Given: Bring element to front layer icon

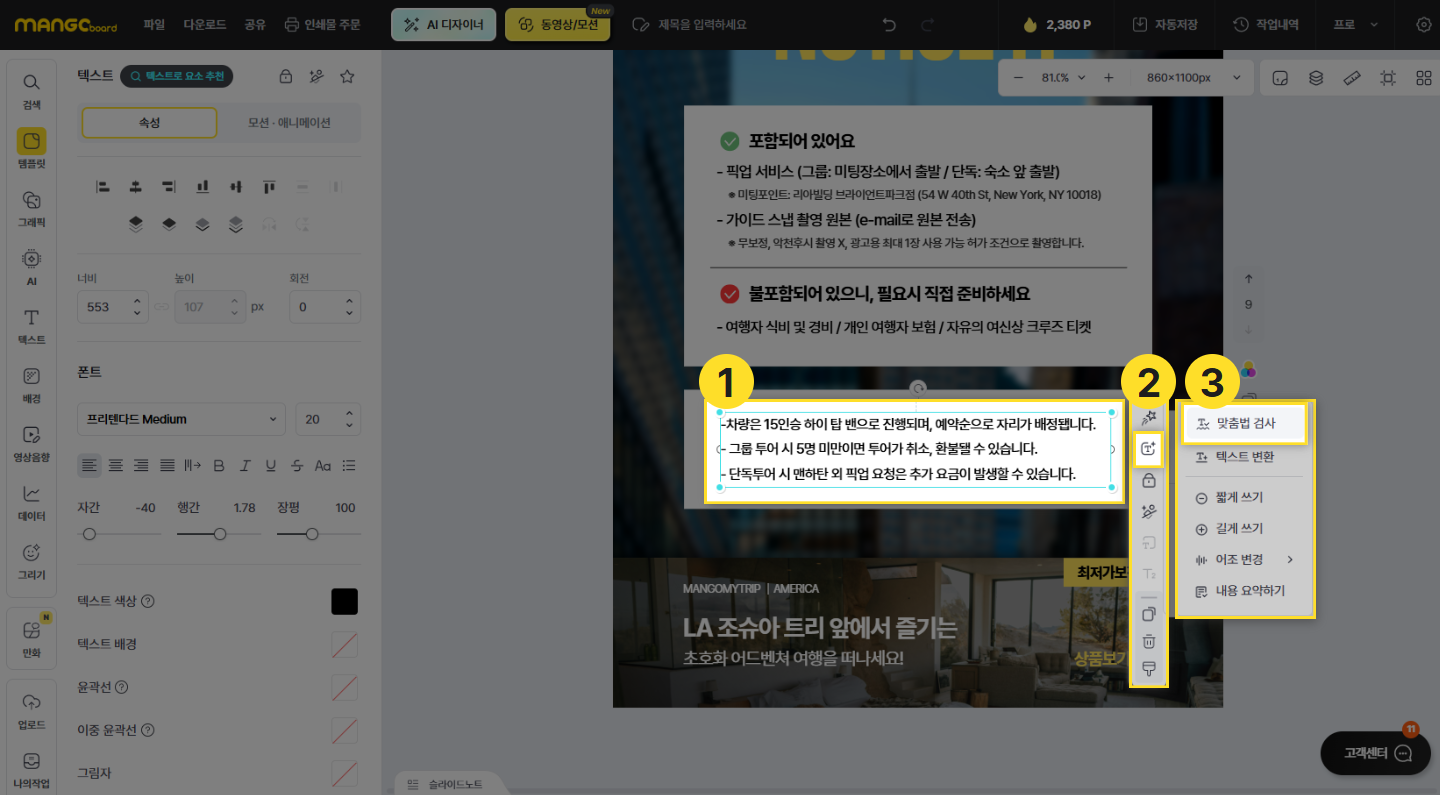Looking at the screenshot, I should [x=135, y=224].
